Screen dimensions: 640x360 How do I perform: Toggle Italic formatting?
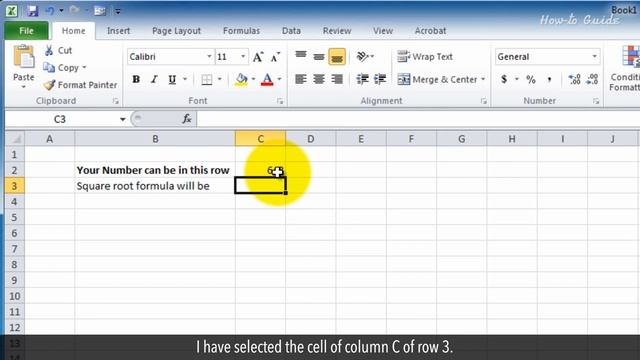(154, 79)
